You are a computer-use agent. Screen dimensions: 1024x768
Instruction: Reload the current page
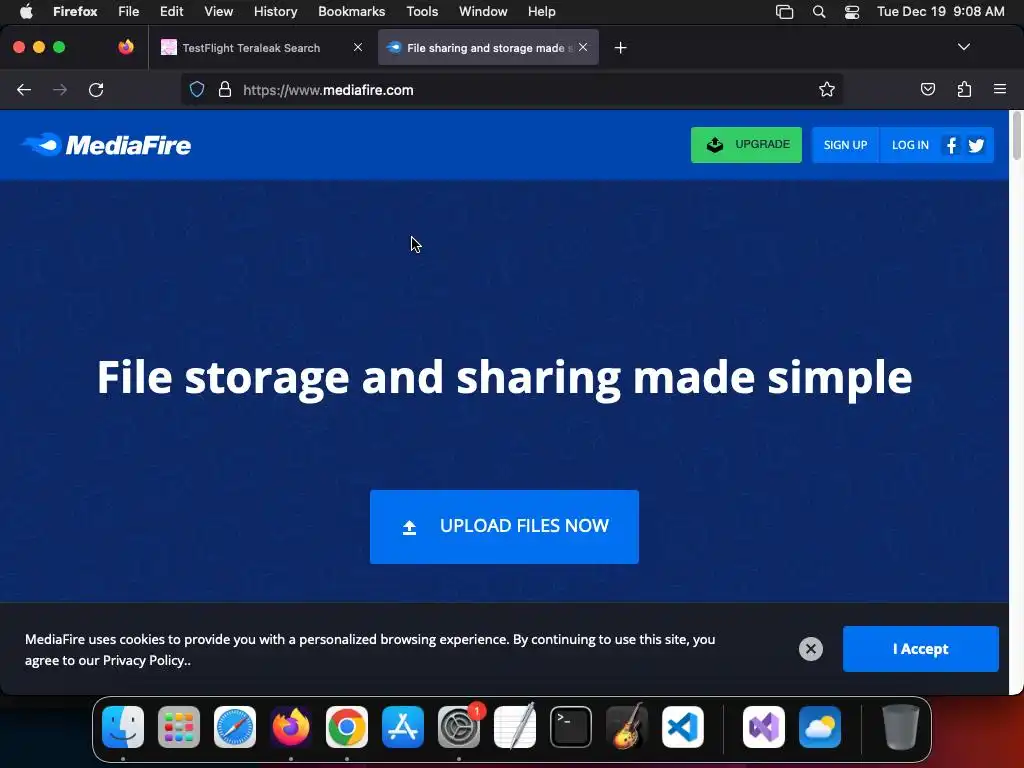pos(96,89)
